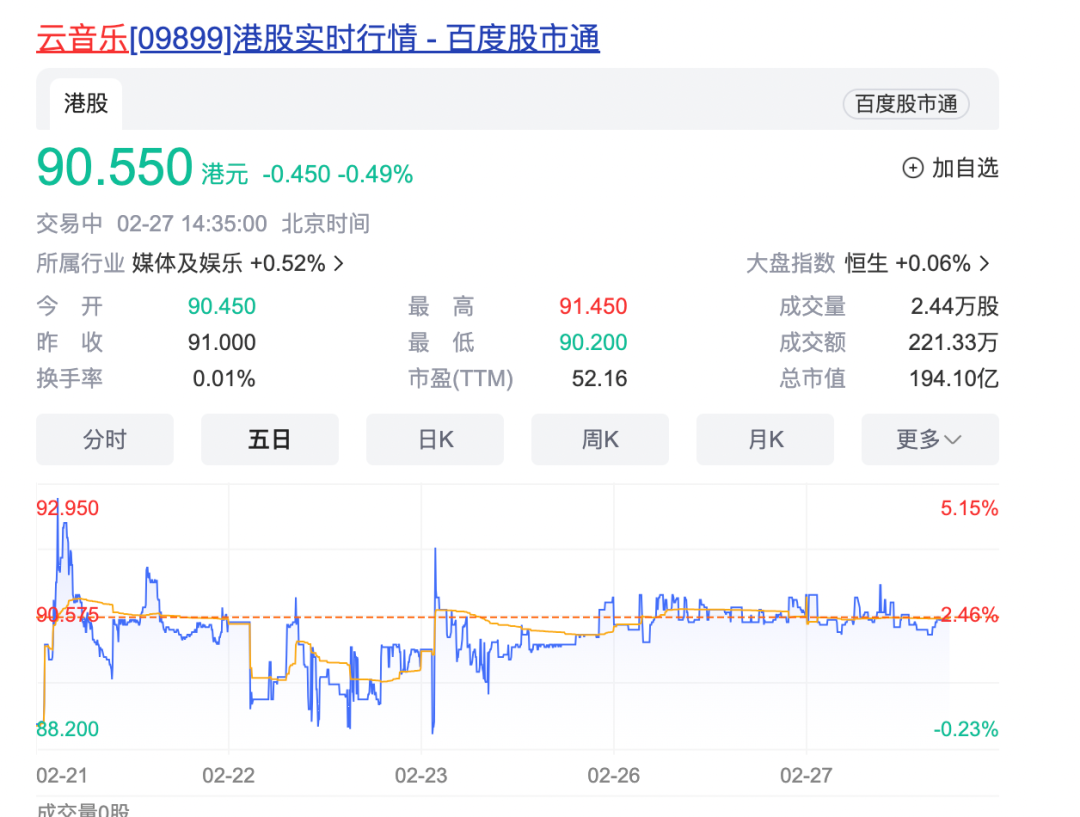Click the 成交额 value 221.33万

(953, 342)
